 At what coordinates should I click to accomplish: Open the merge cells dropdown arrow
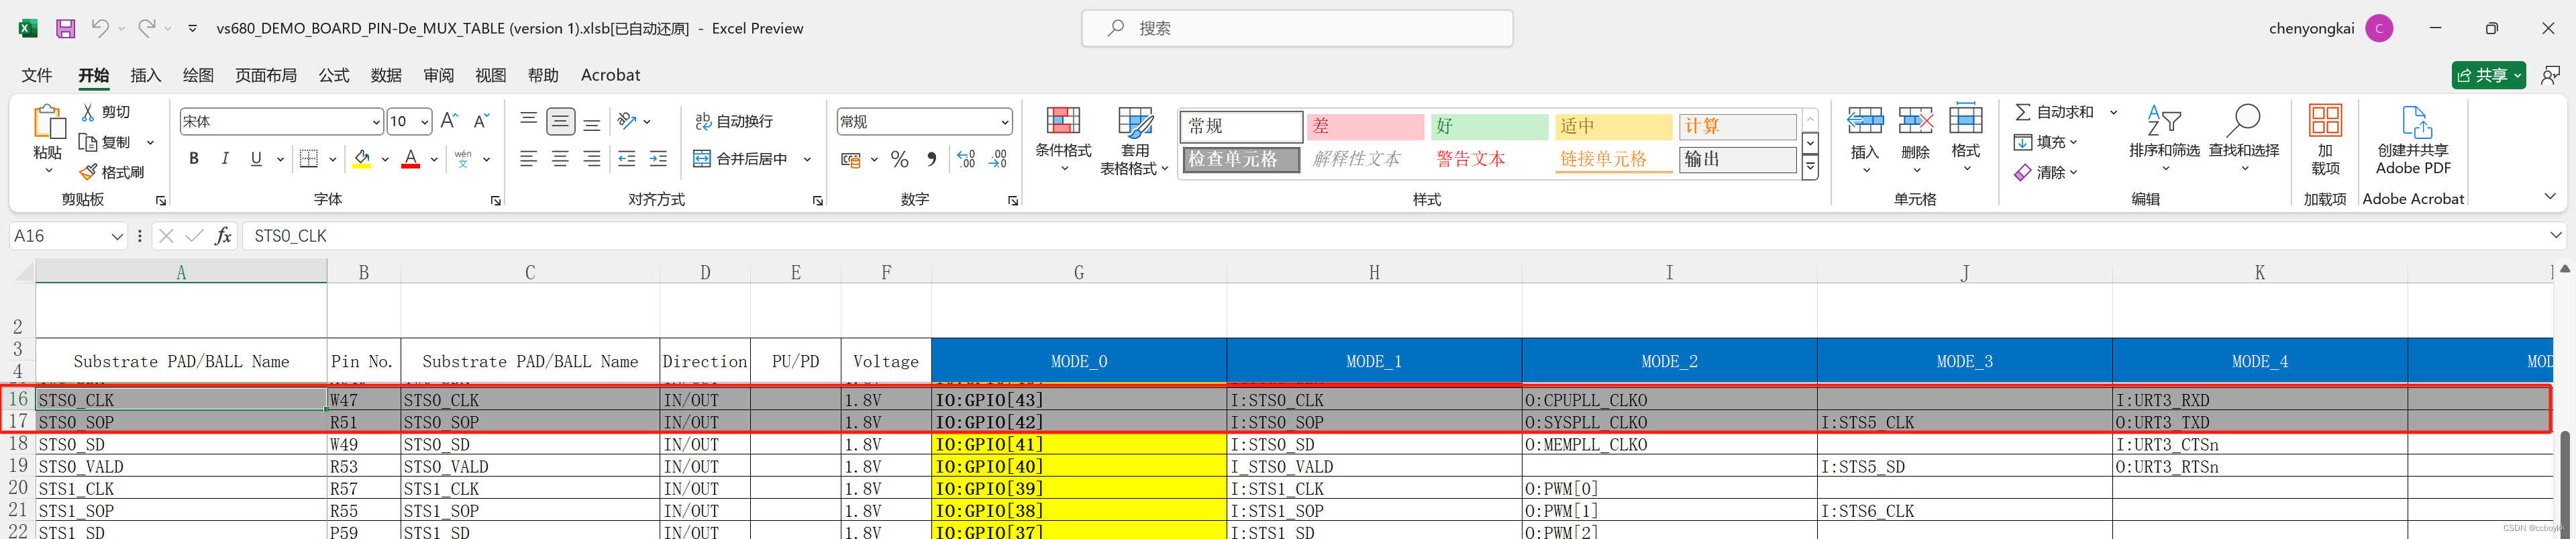pyautogui.click(x=808, y=159)
